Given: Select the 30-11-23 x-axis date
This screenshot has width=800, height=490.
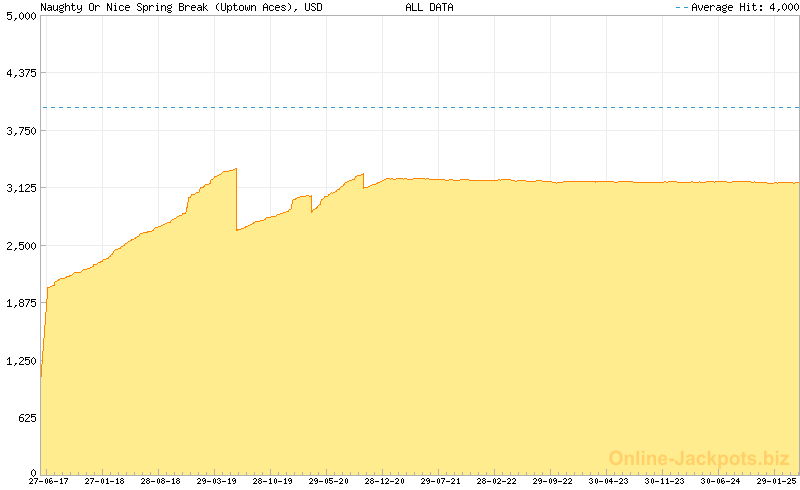Looking at the screenshot, I should (x=664, y=481).
